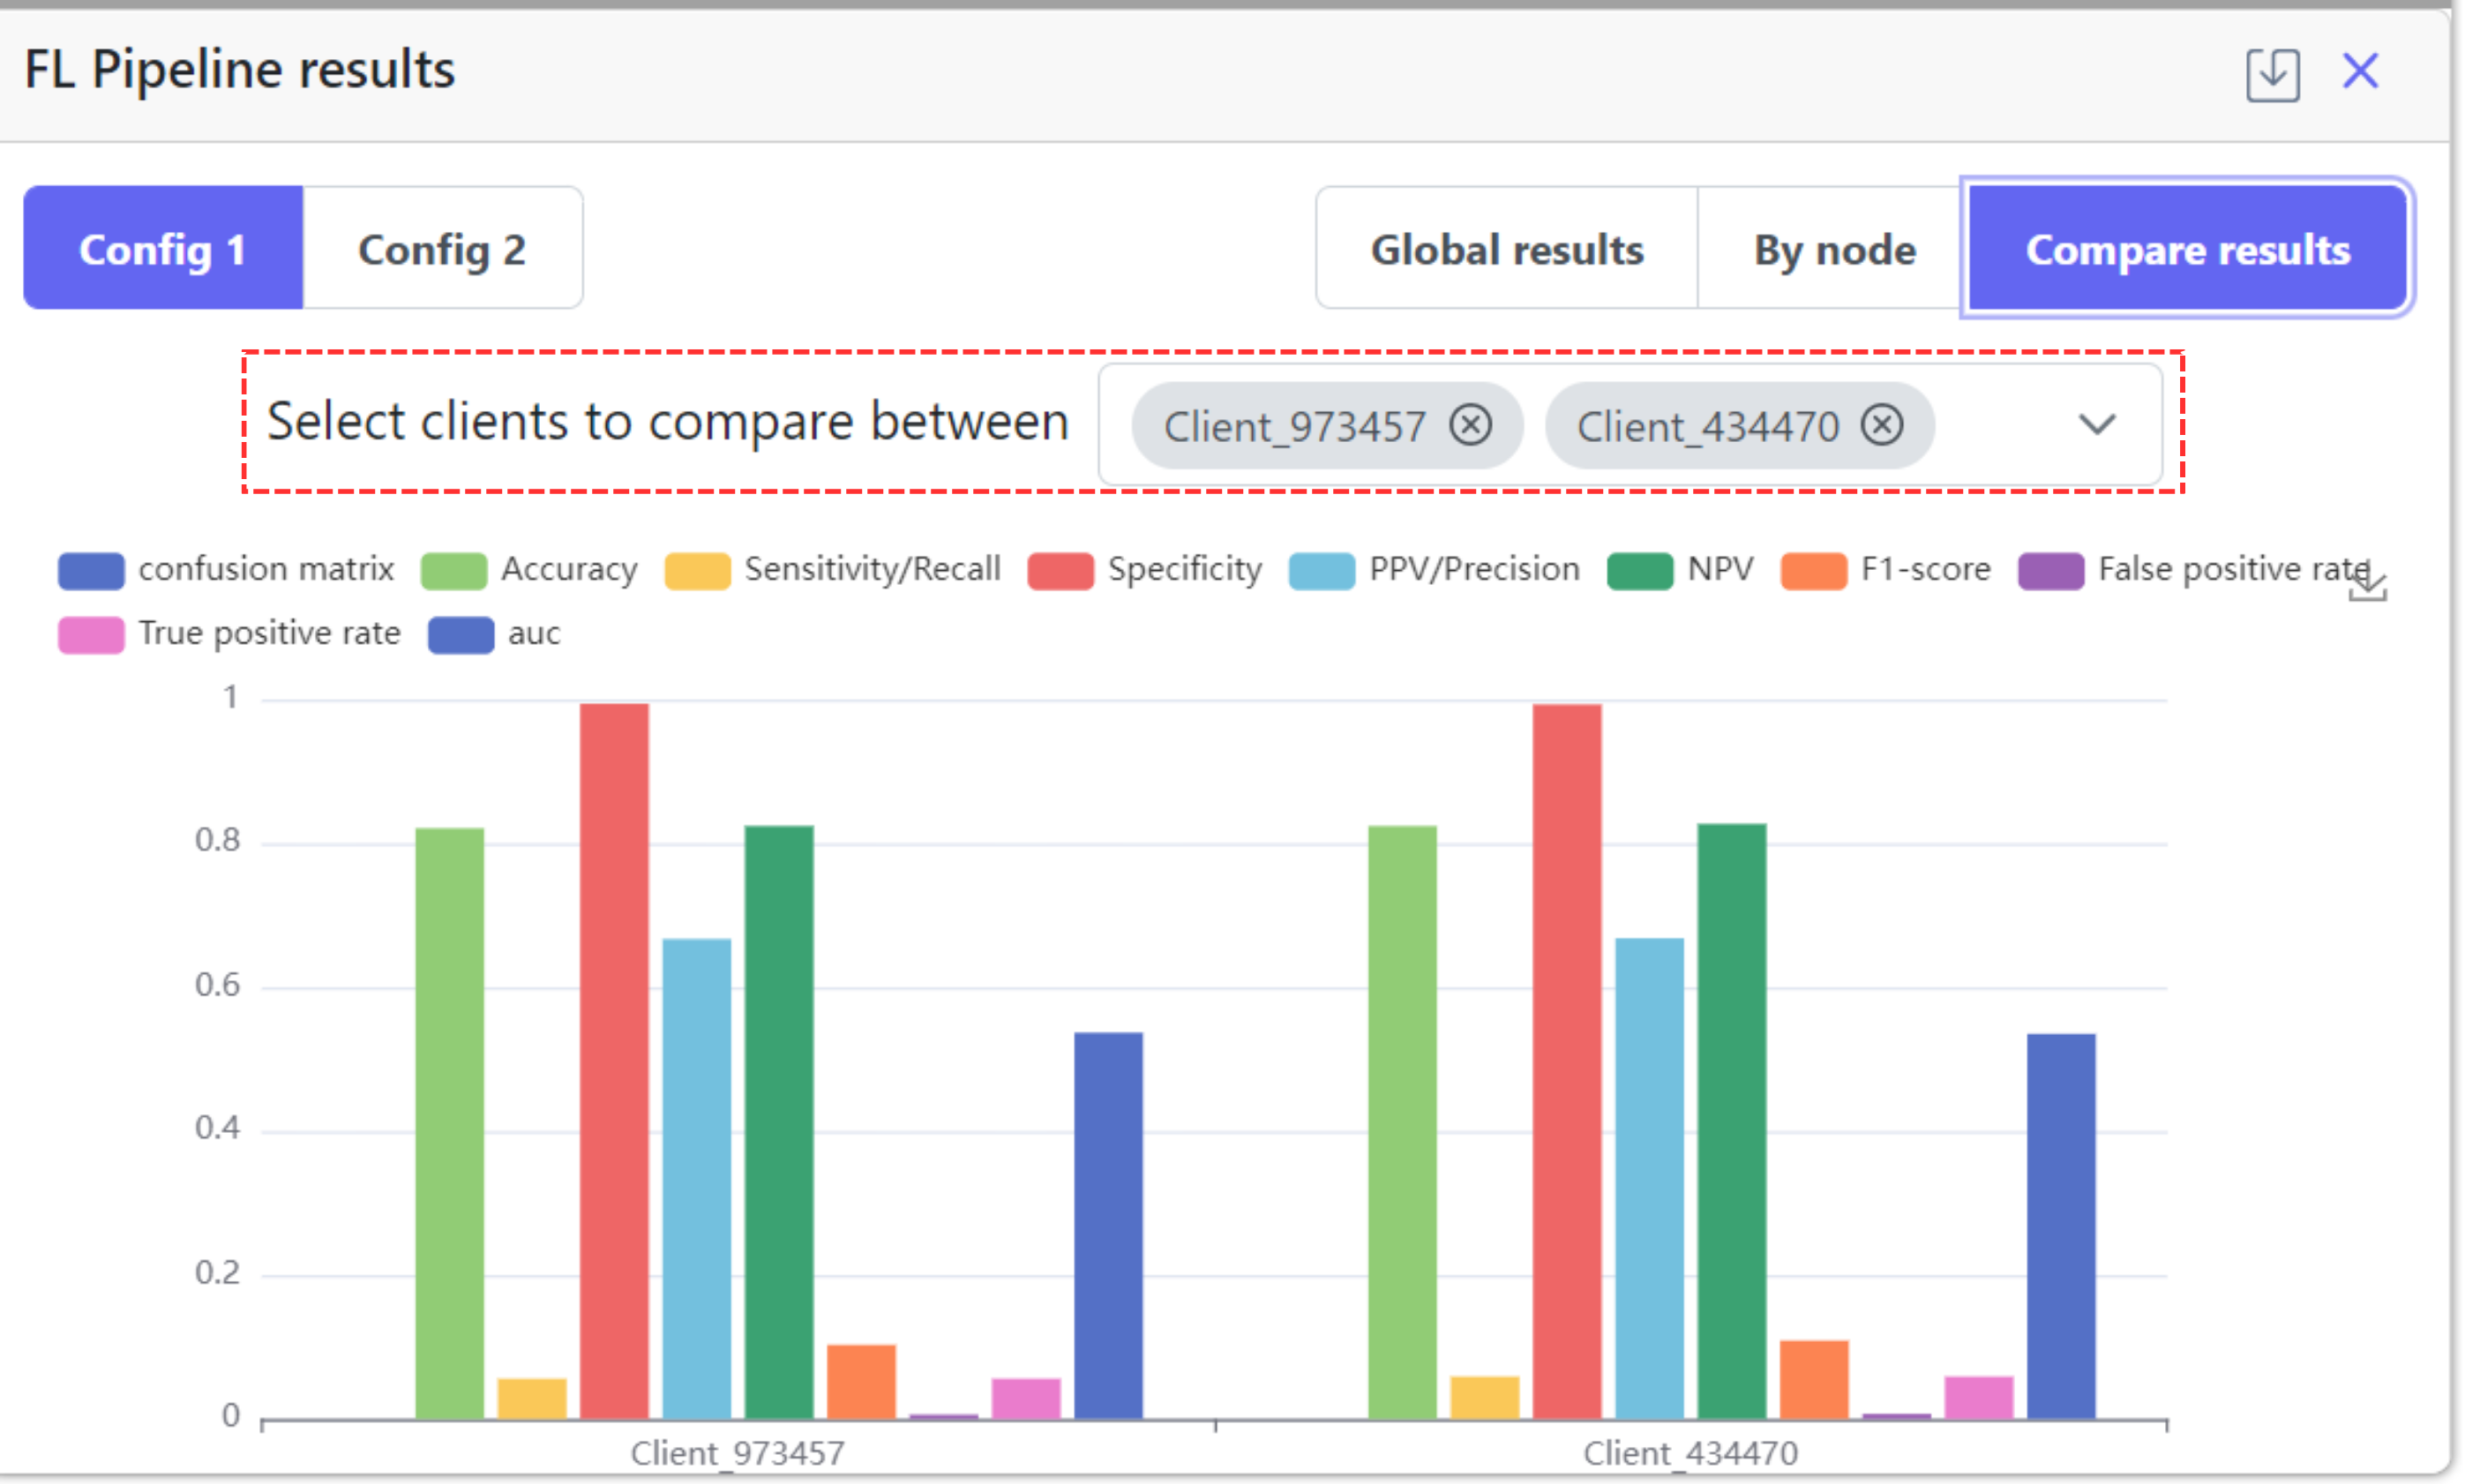Select the Config 1 tab
Screen dimensions: 2465x1484
pos(163,249)
